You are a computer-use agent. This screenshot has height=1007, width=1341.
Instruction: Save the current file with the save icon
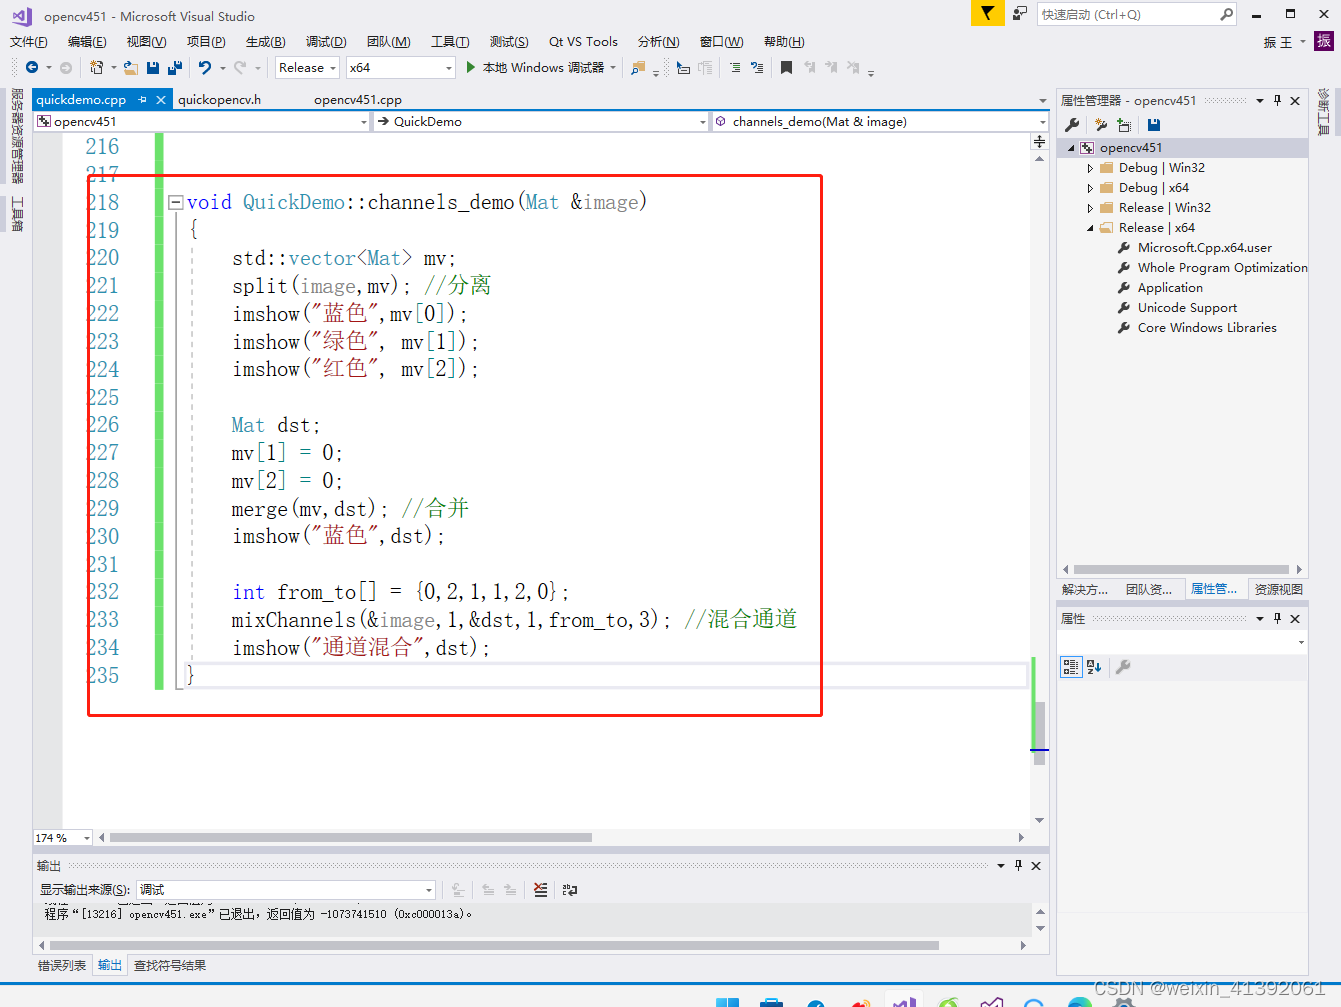click(153, 67)
